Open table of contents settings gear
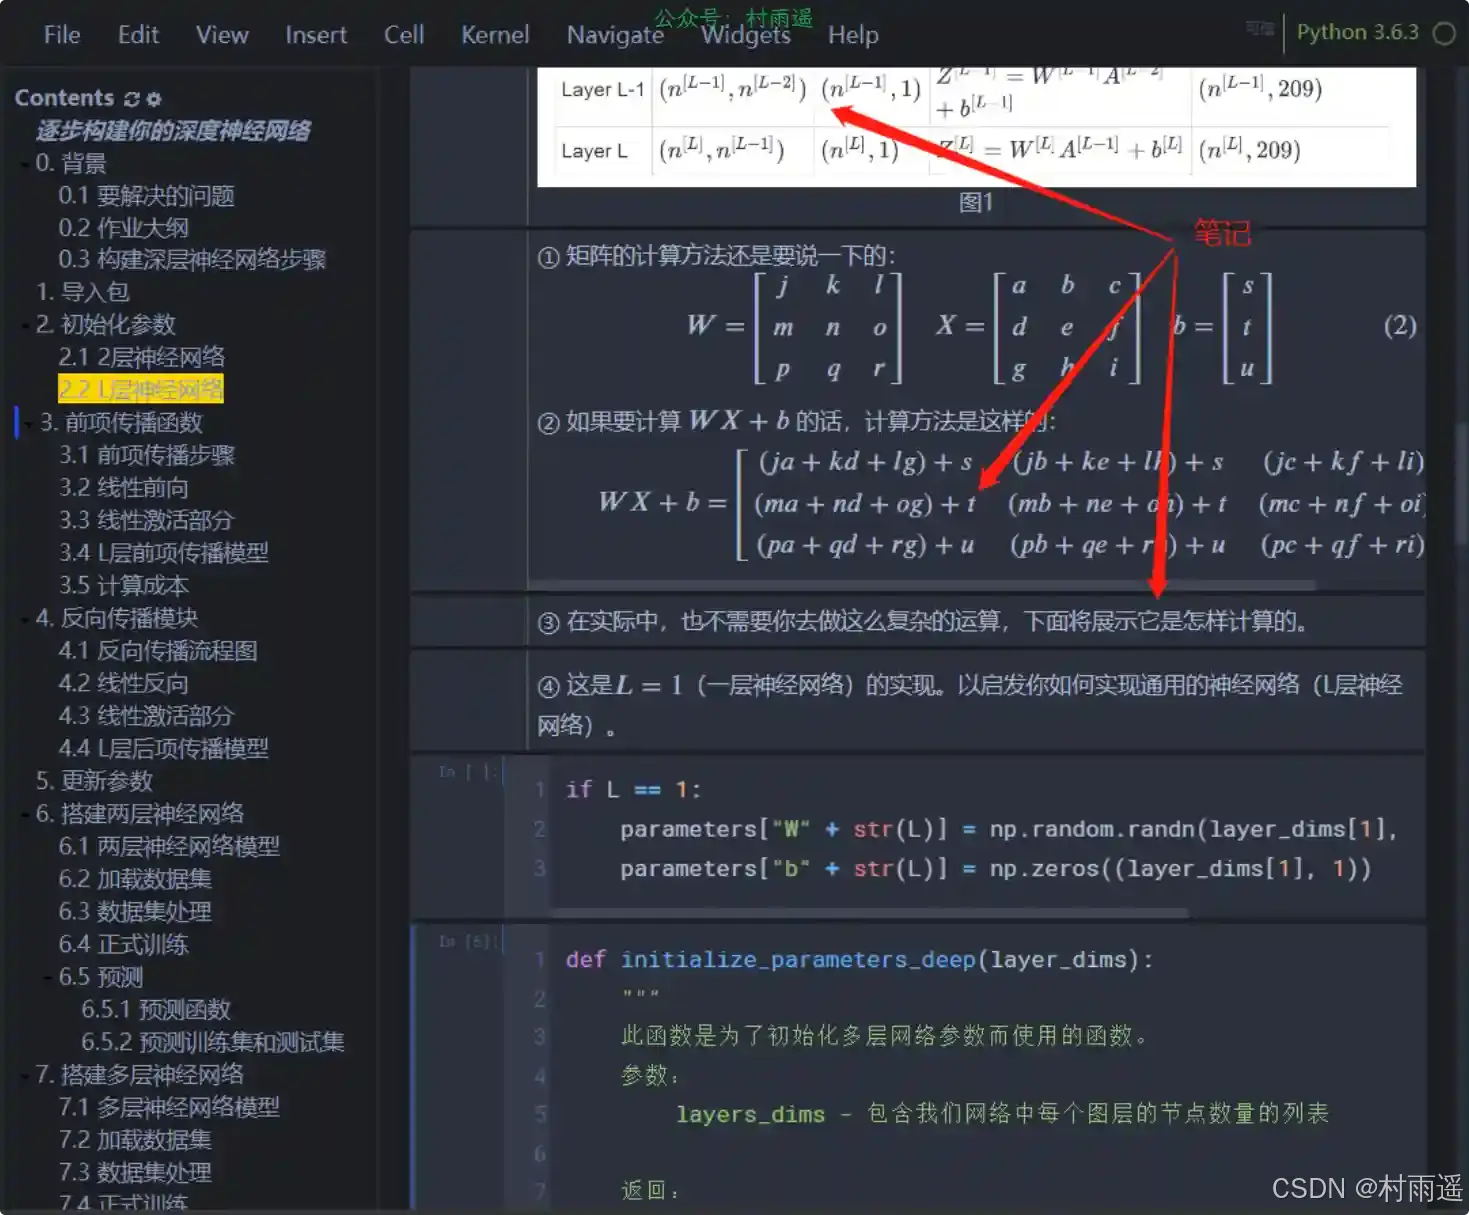The width and height of the screenshot is (1469, 1215). pyautogui.click(x=154, y=99)
